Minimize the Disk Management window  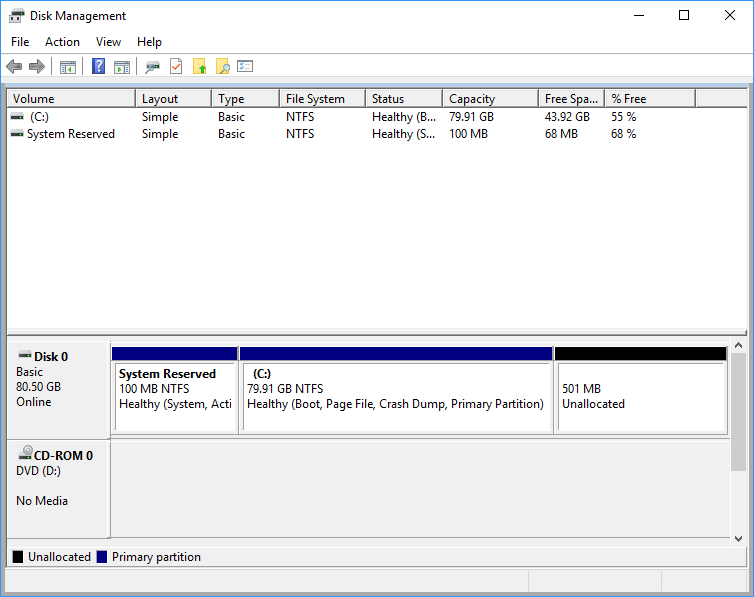coord(639,15)
